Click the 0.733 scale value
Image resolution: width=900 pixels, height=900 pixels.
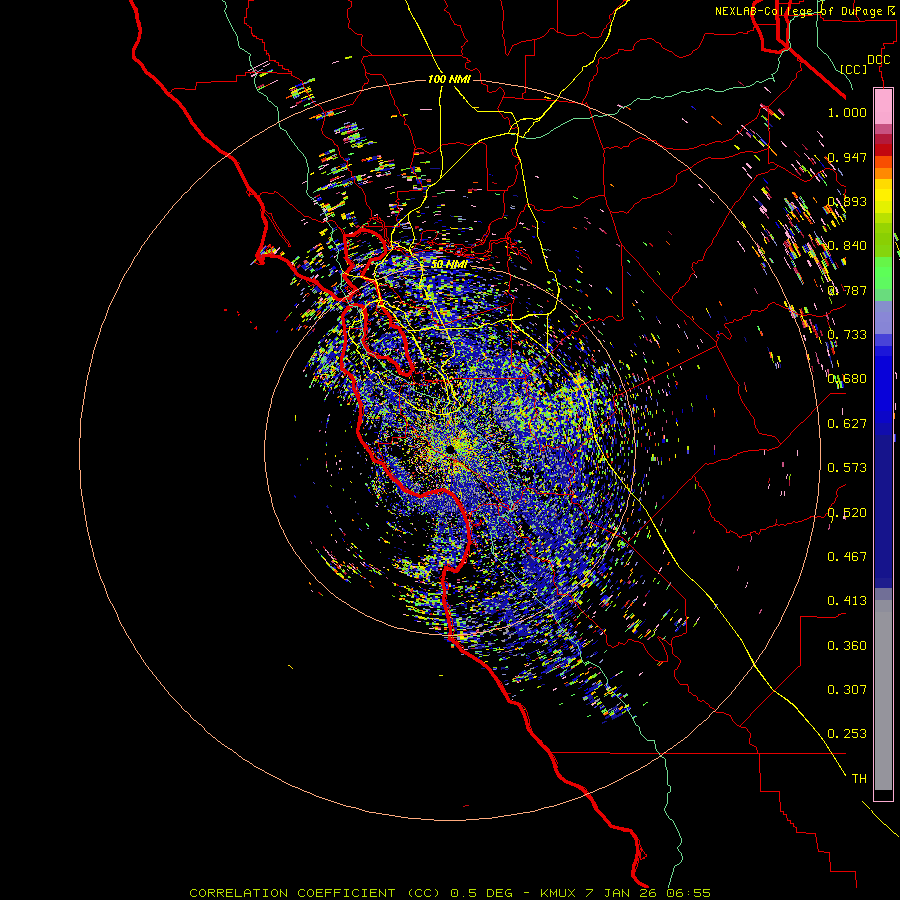coord(847,335)
